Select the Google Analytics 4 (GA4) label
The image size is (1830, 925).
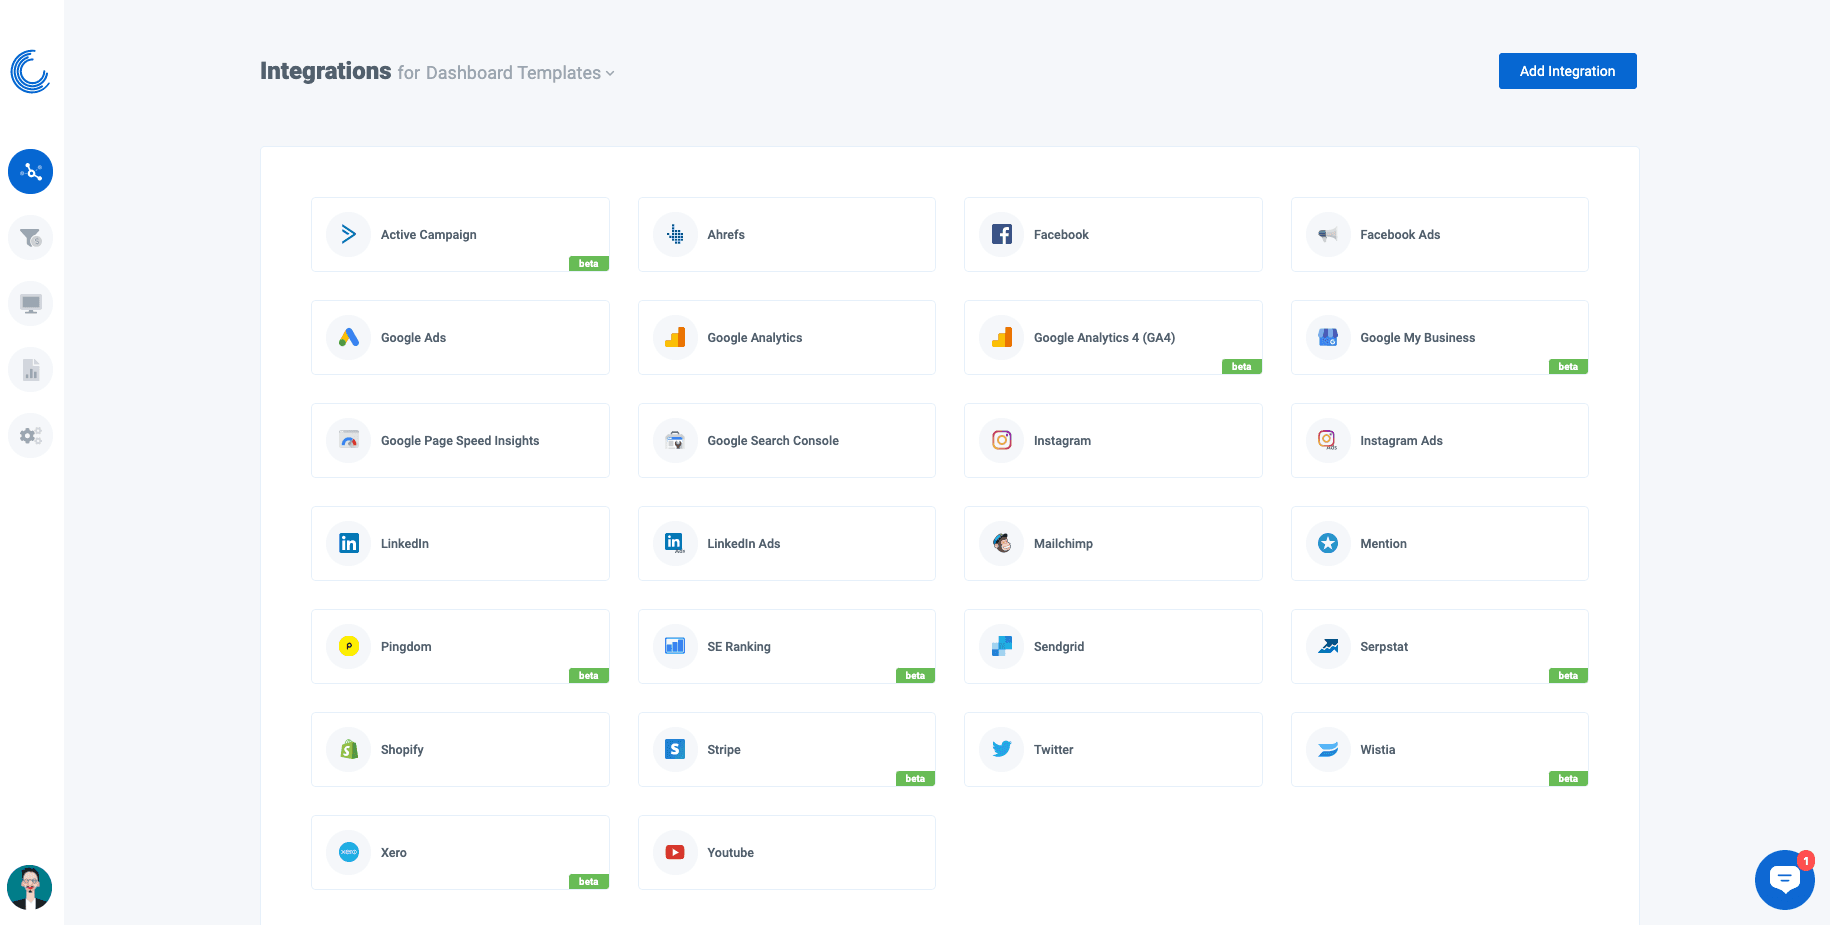[x=1104, y=338]
